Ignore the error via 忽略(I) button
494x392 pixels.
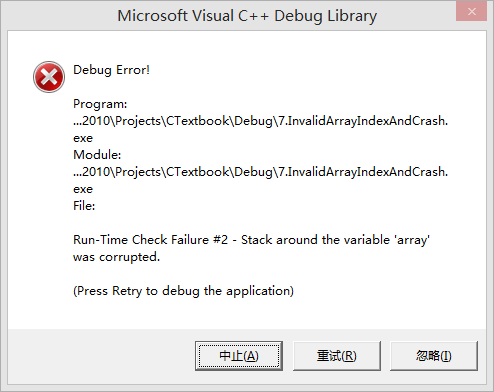[x=434, y=356]
